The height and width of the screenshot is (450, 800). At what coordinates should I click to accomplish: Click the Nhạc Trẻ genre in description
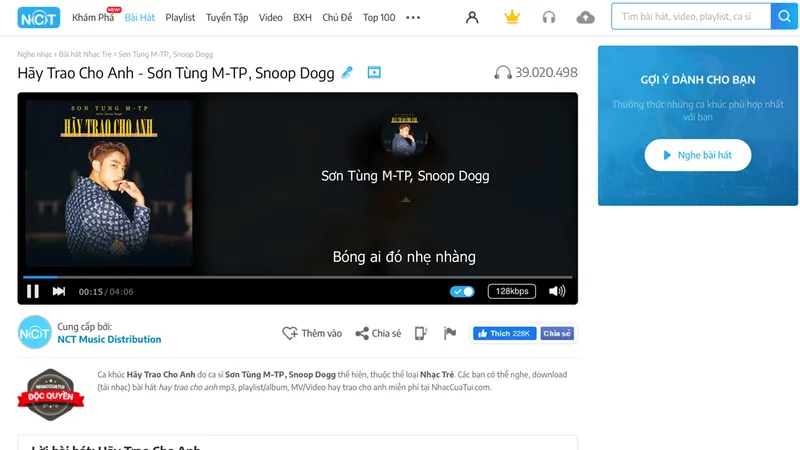437,374
